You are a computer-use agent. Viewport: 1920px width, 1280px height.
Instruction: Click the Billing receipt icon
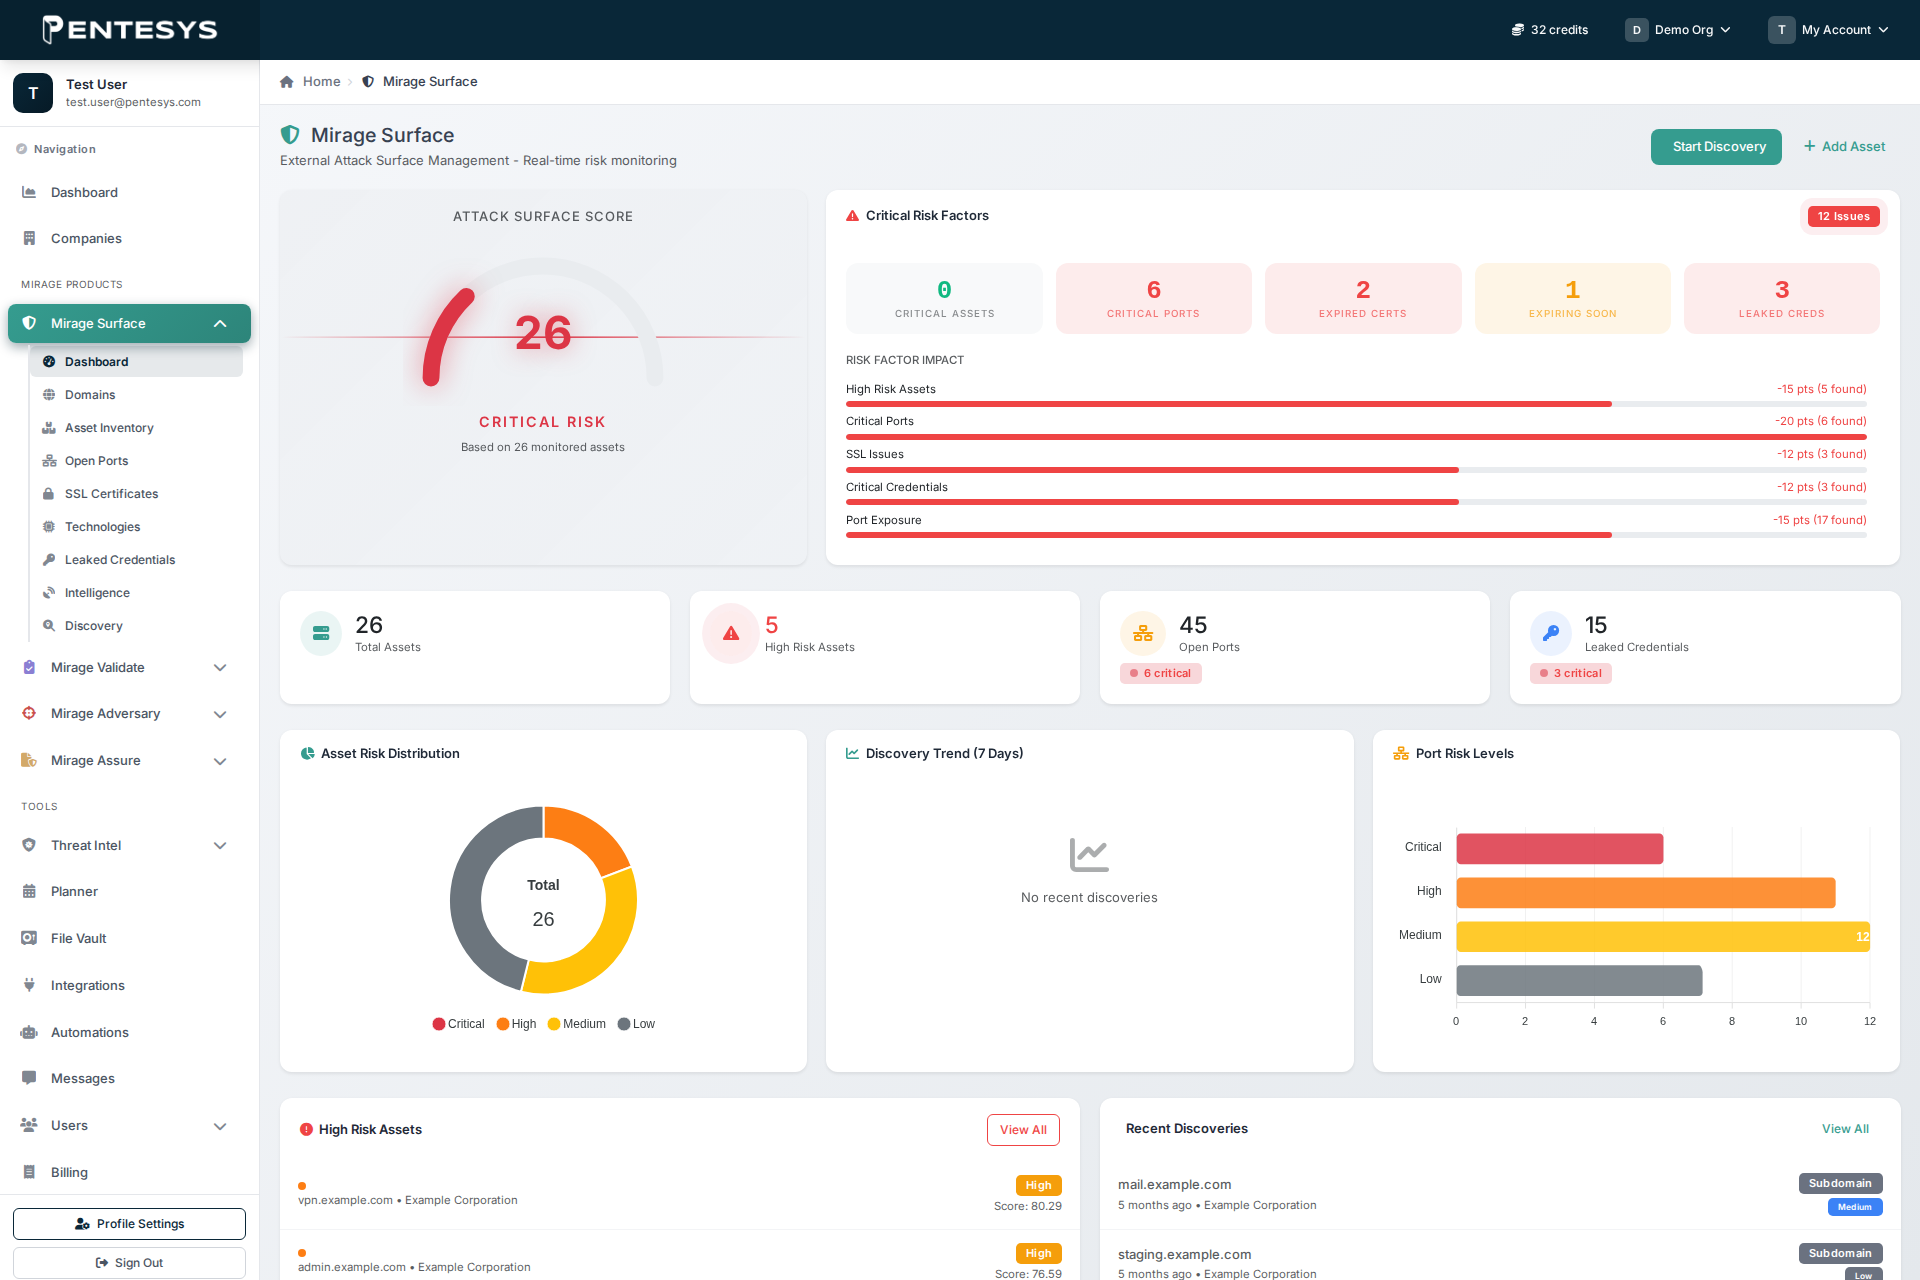29,1172
